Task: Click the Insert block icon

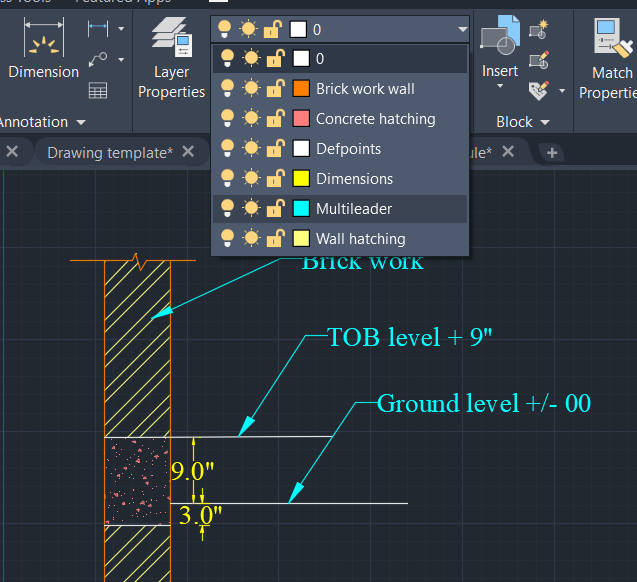Action: point(500,36)
